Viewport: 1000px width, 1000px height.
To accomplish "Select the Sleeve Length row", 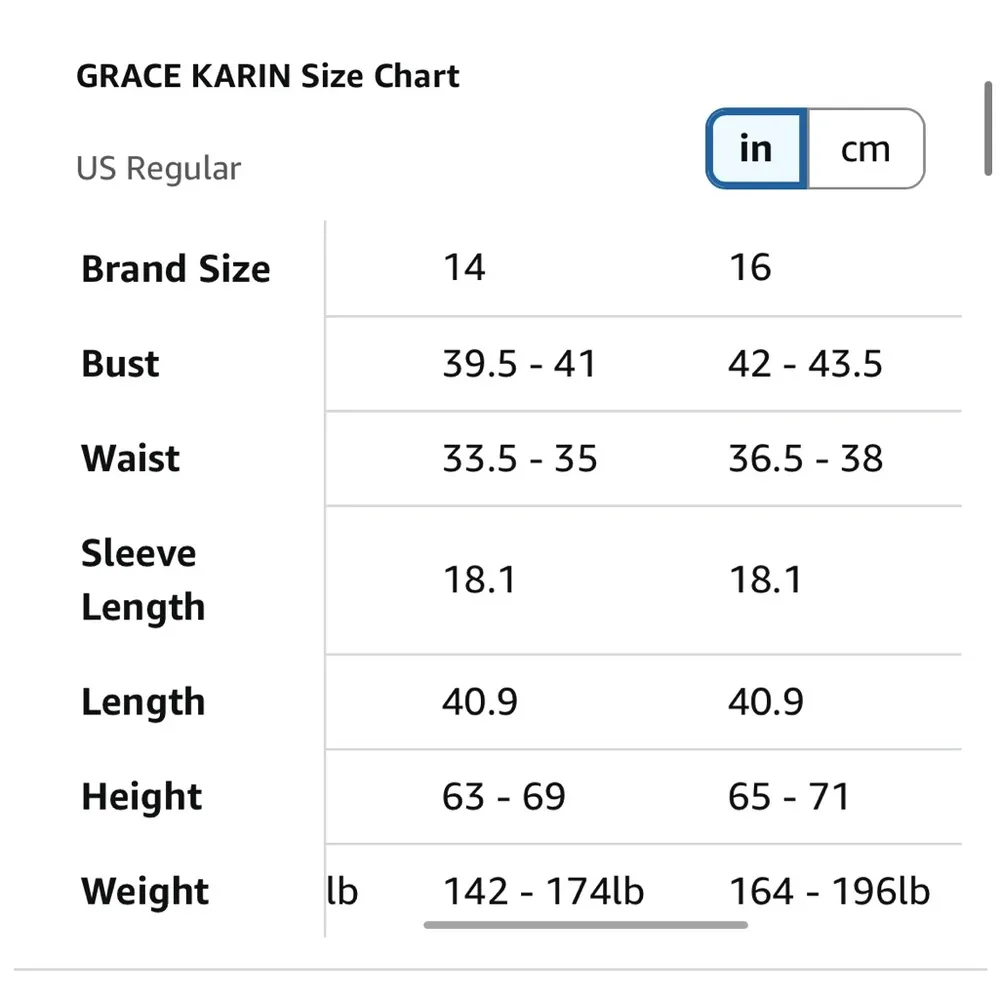I will click(x=142, y=580).
